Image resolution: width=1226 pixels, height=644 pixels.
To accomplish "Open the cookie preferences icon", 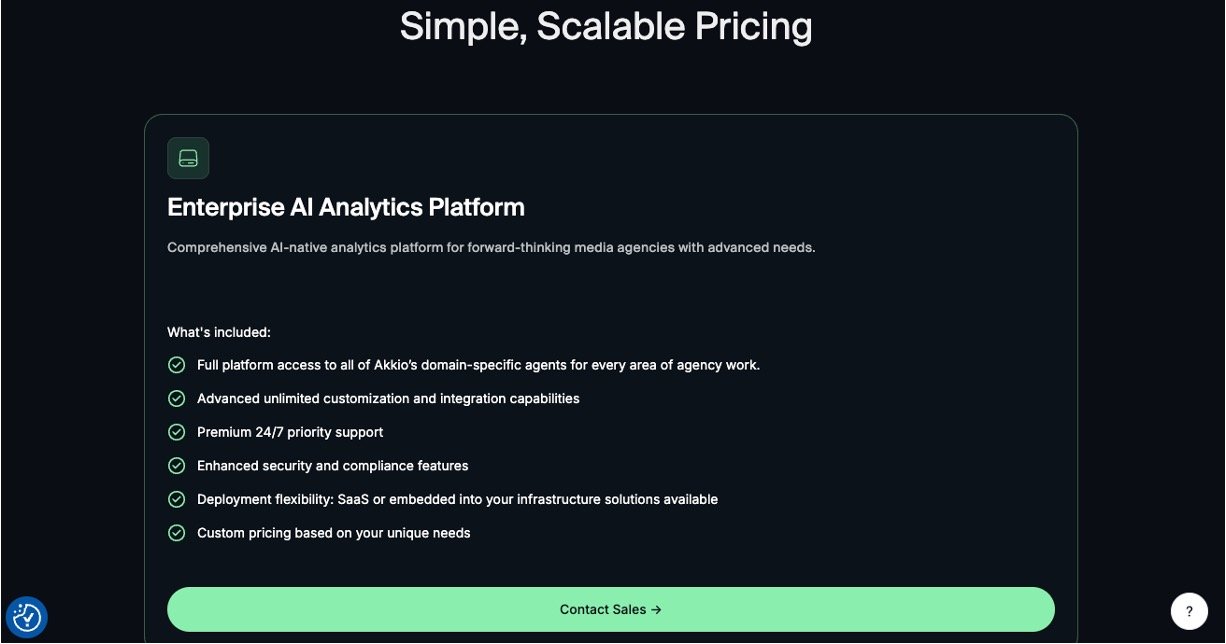I will pyautogui.click(x=27, y=617).
